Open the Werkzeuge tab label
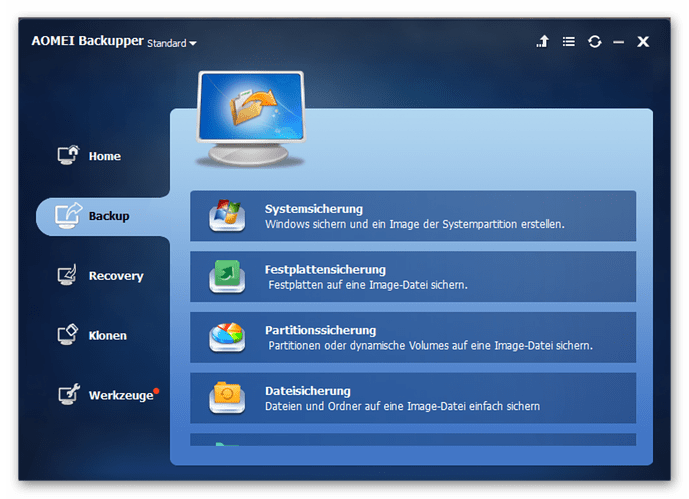 tap(121, 395)
